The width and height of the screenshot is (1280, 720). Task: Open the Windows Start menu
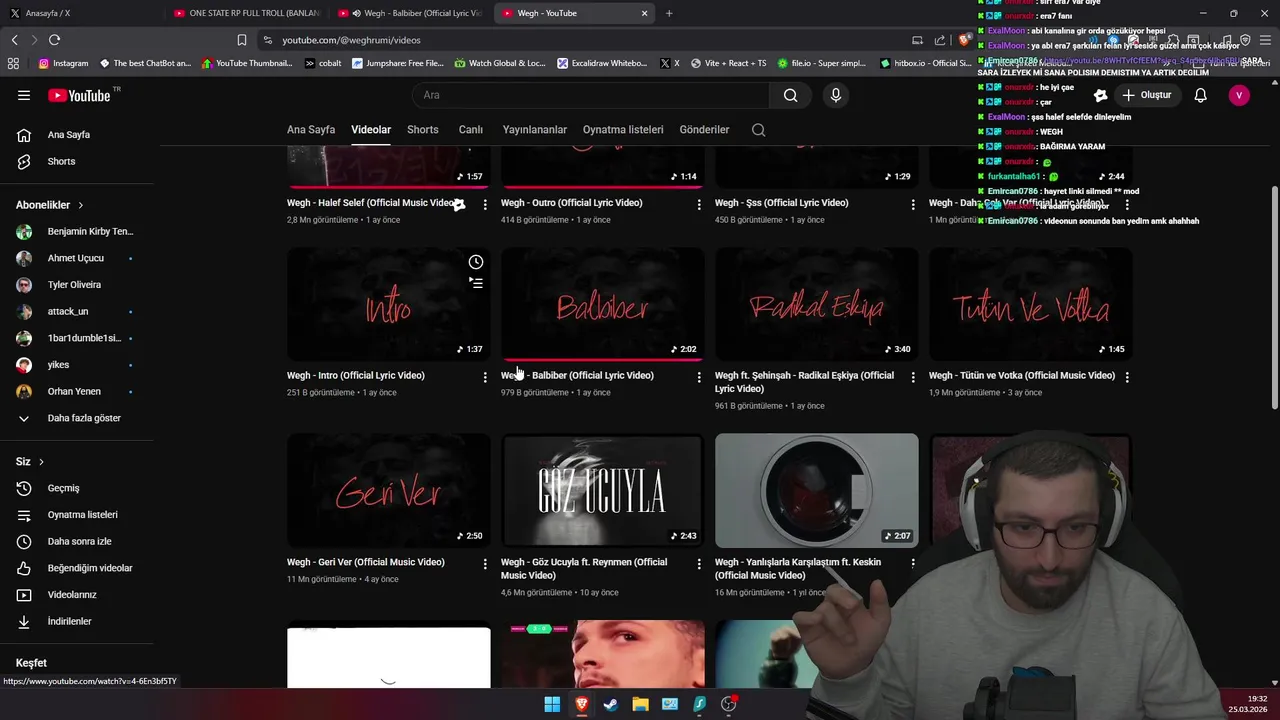click(x=552, y=704)
